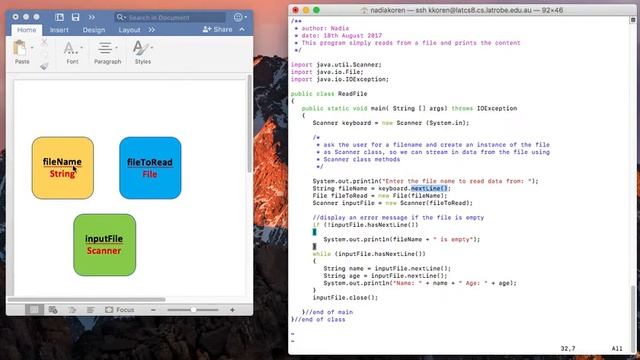Switch to Web Layout view in status bar
Screen dimensions: 640x360
(53, 310)
